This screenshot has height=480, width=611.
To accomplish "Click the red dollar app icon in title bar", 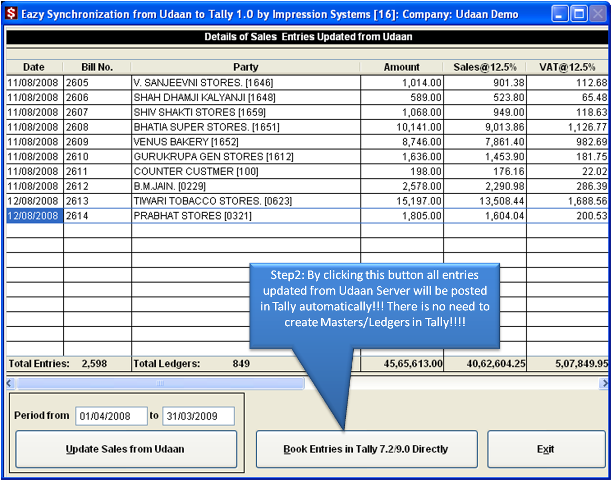I will tap(11, 14).
